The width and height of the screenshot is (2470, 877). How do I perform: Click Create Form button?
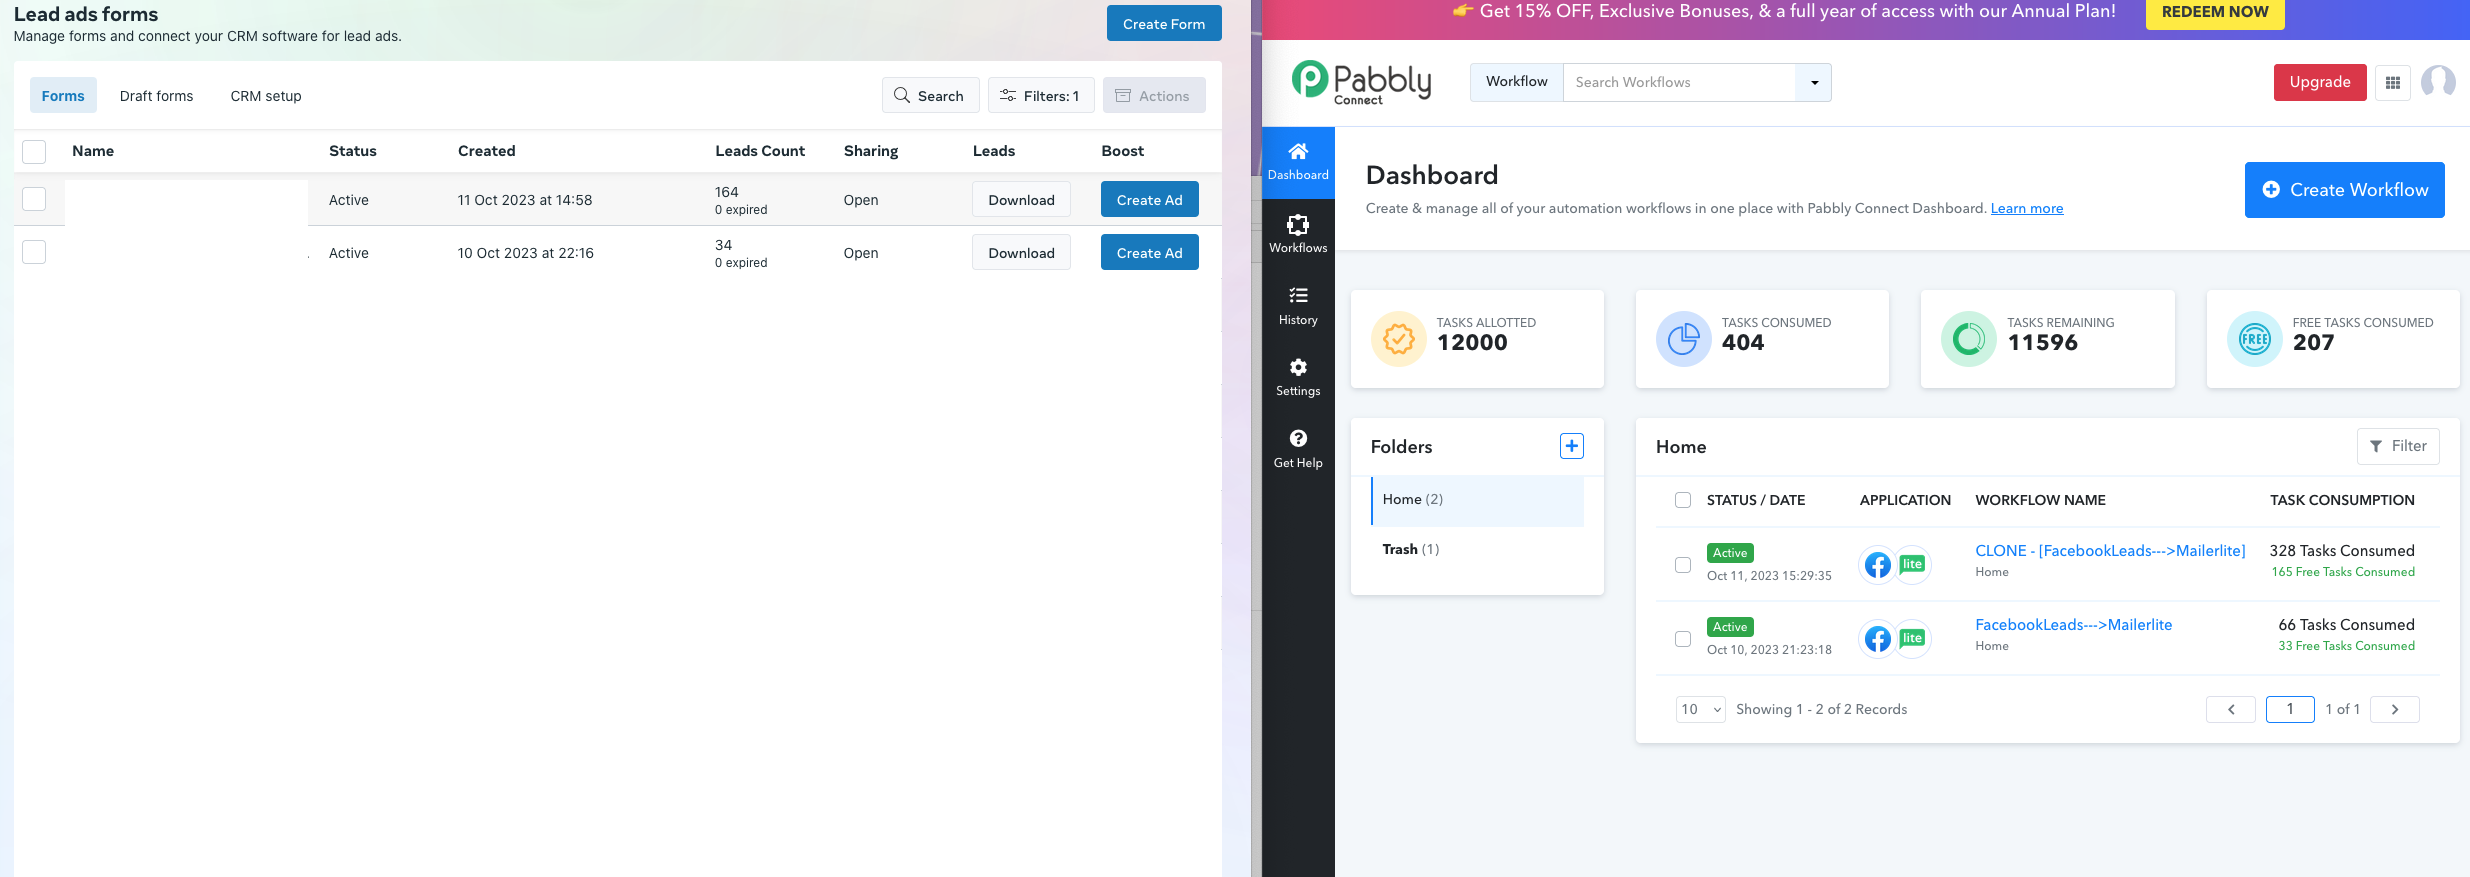[1164, 24]
